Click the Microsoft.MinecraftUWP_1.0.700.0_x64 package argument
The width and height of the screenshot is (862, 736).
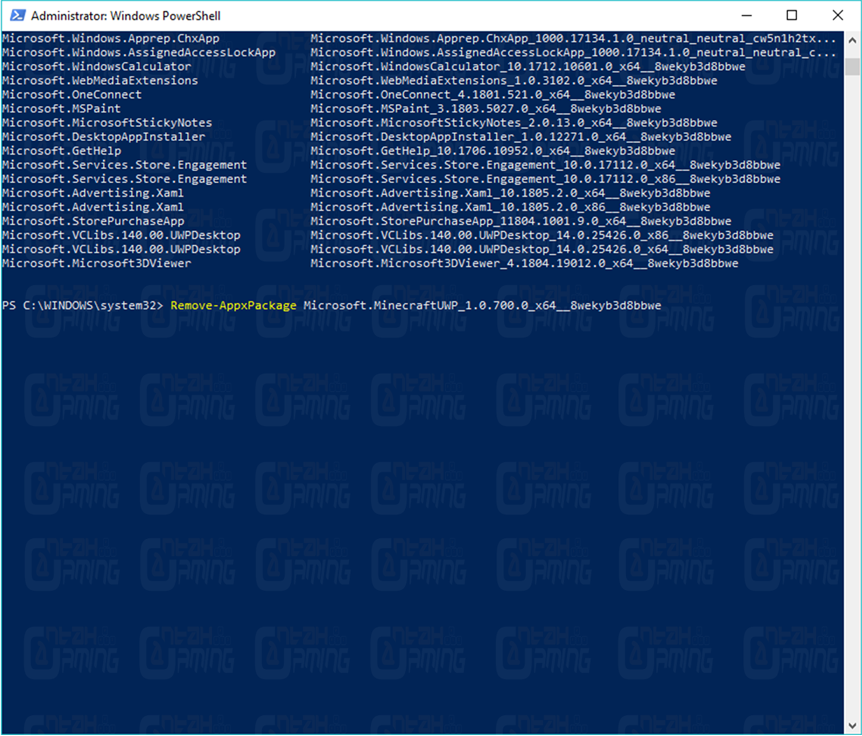pos(482,306)
